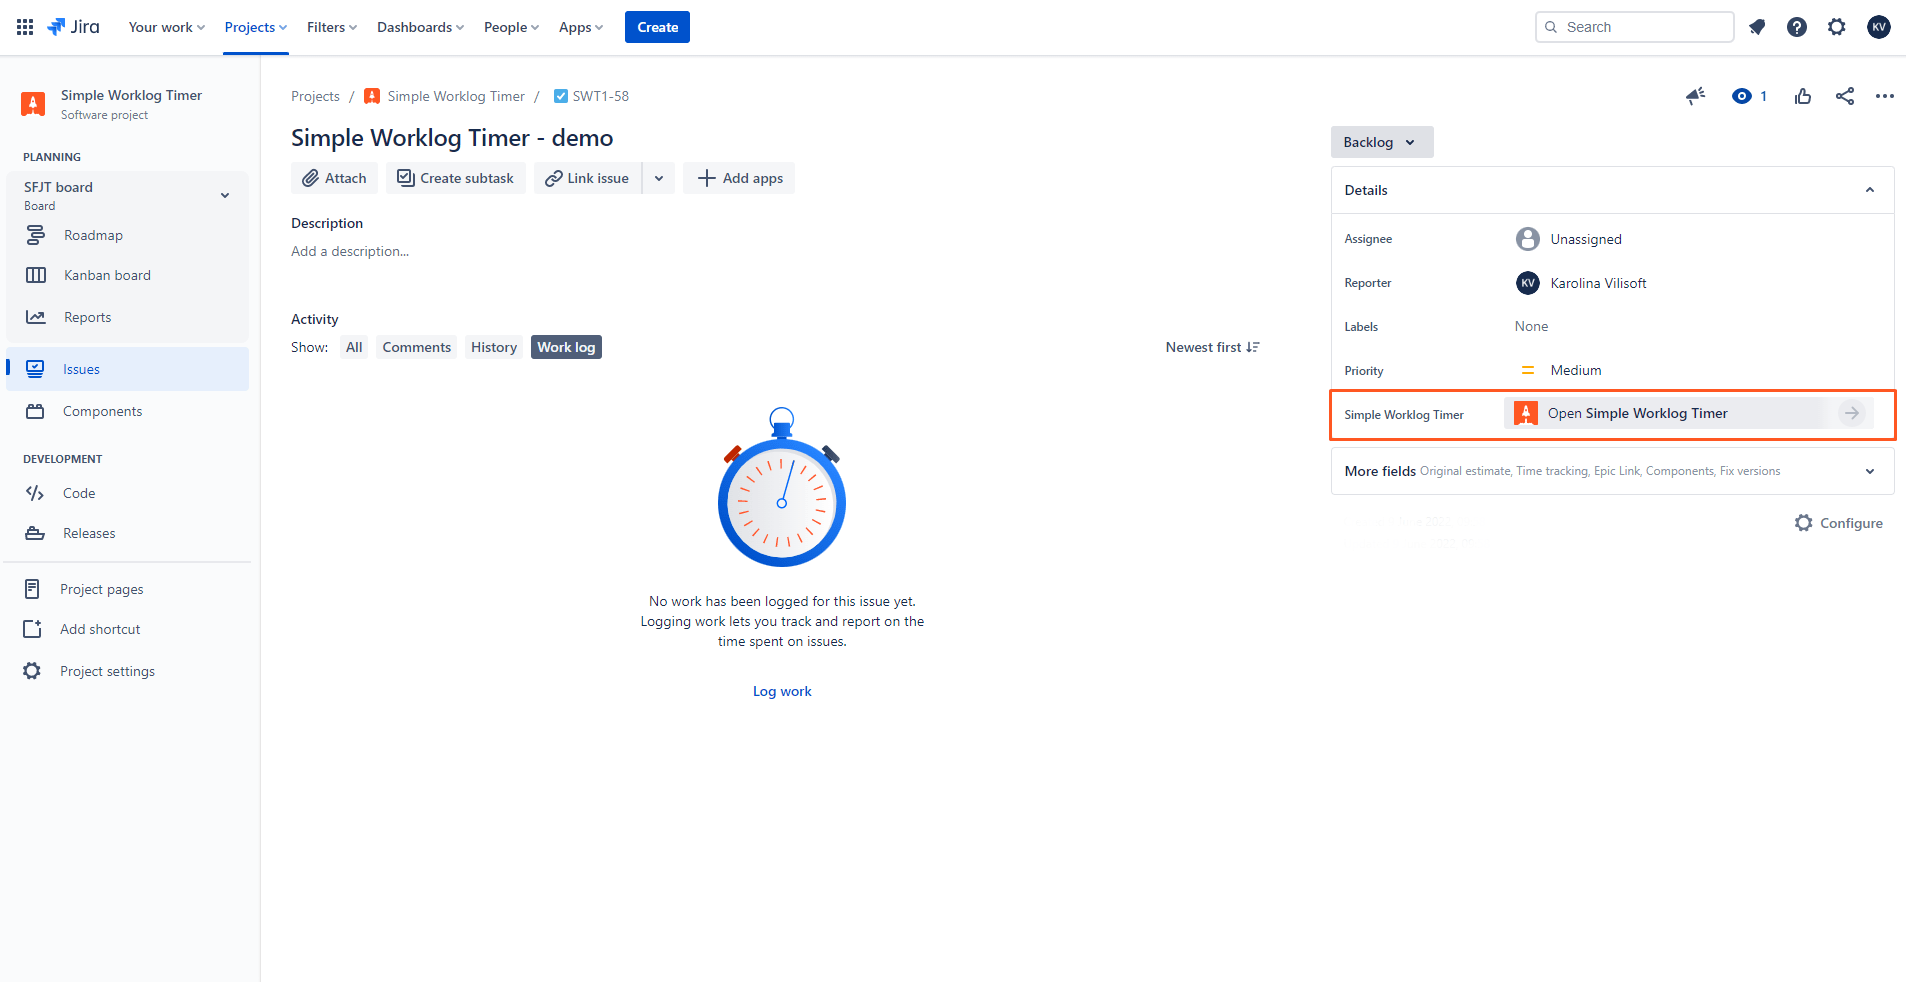Open the Backlog status dropdown
Viewport: 1906px width, 982px height.
pyautogui.click(x=1381, y=142)
